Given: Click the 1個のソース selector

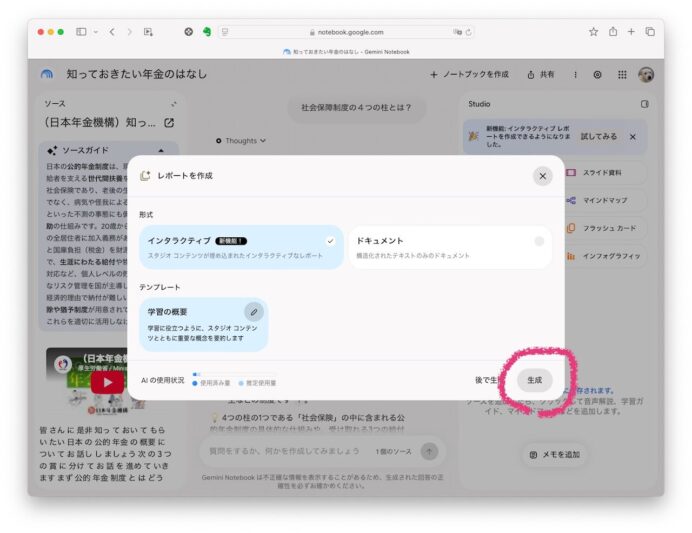Looking at the screenshot, I should pos(393,451).
